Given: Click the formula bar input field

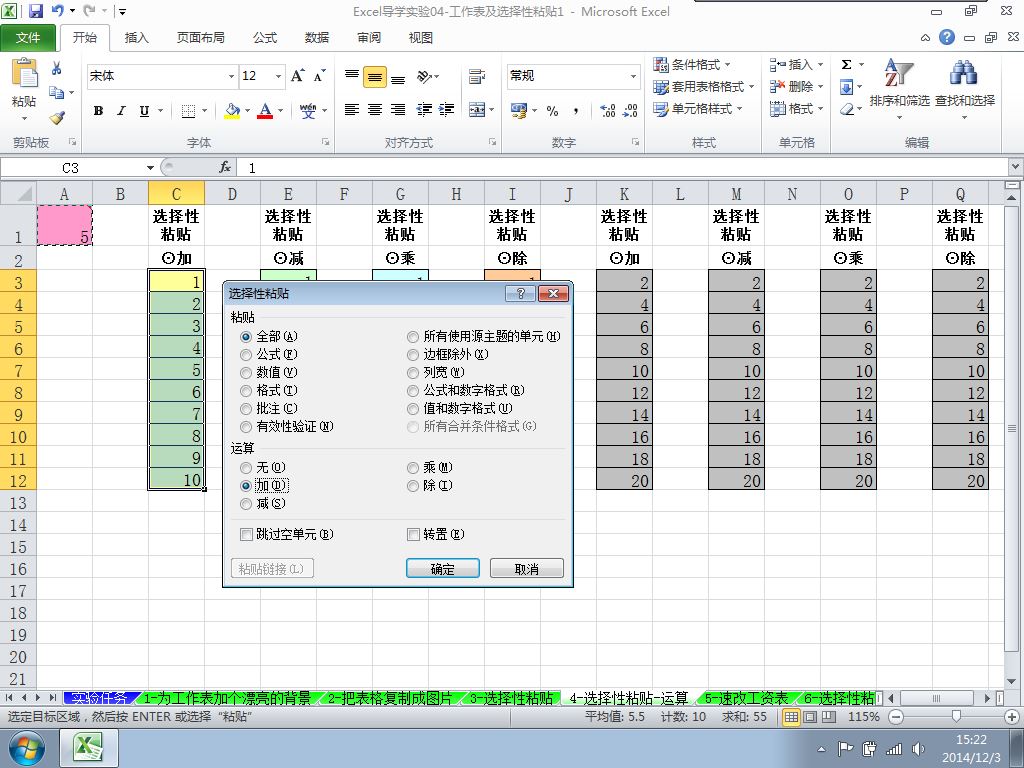Looking at the screenshot, I should 622,168.
